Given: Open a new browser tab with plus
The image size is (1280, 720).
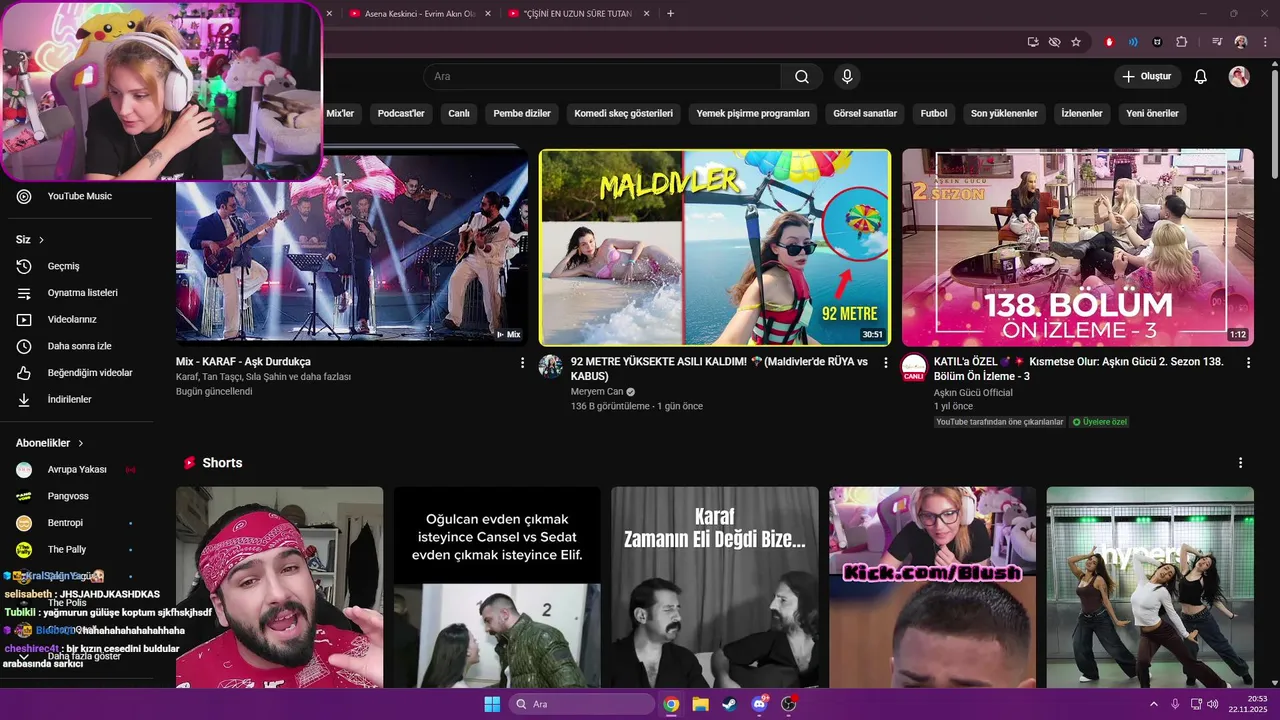Looking at the screenshot, I should [x=670, y=13].
